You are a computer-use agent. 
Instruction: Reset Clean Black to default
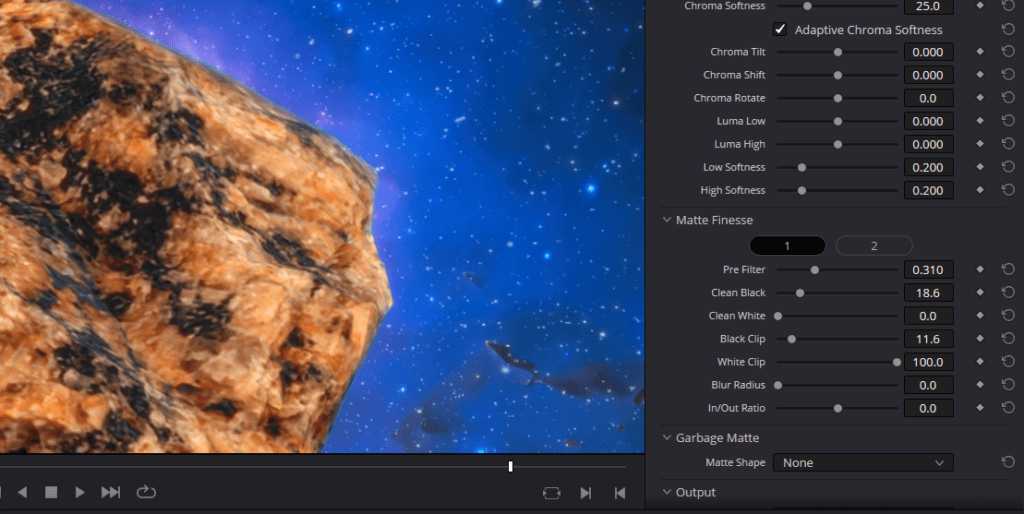(1008, 292)
